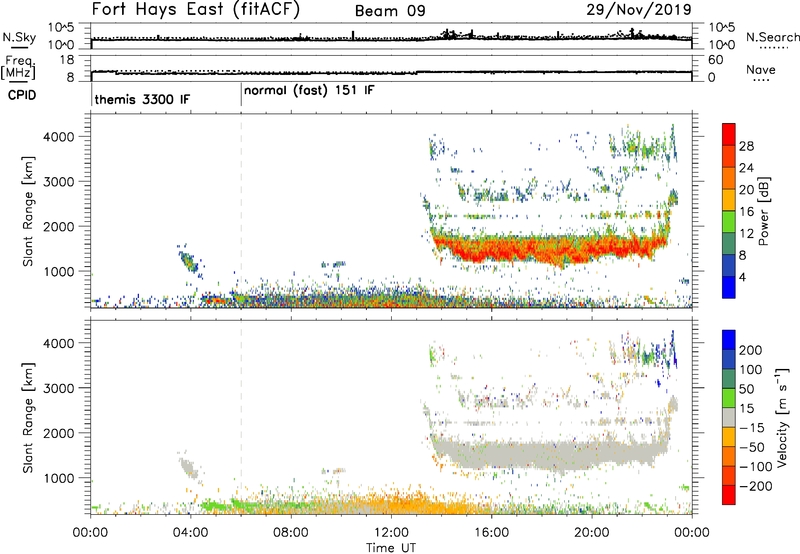The image size is (800, 554).
Task: Pick the gray -15 to 15 Velocity segment
Action: pos(729,417)
